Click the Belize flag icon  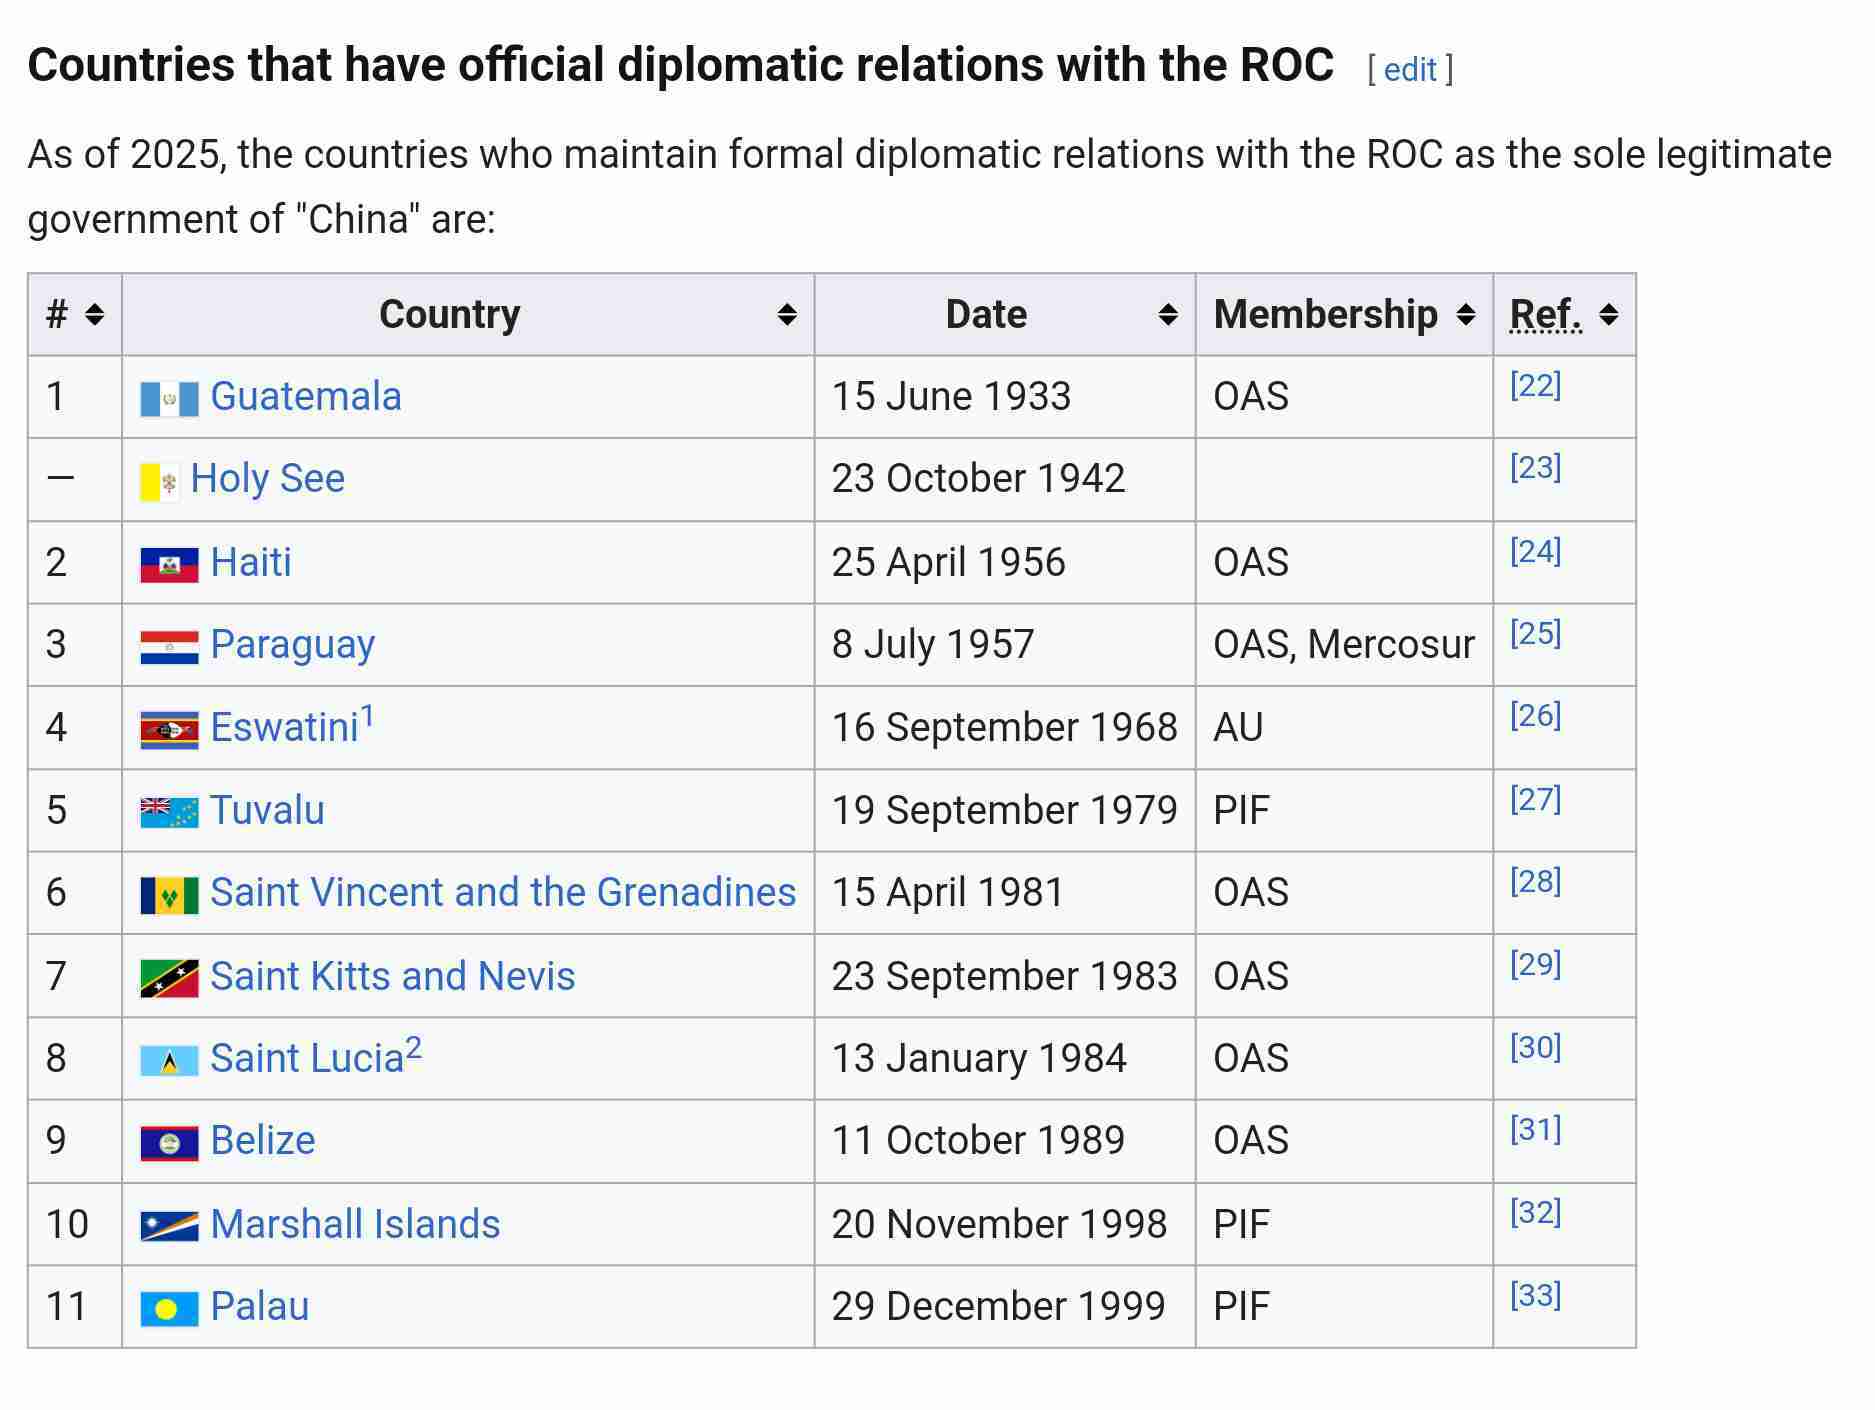point(169,1143)
